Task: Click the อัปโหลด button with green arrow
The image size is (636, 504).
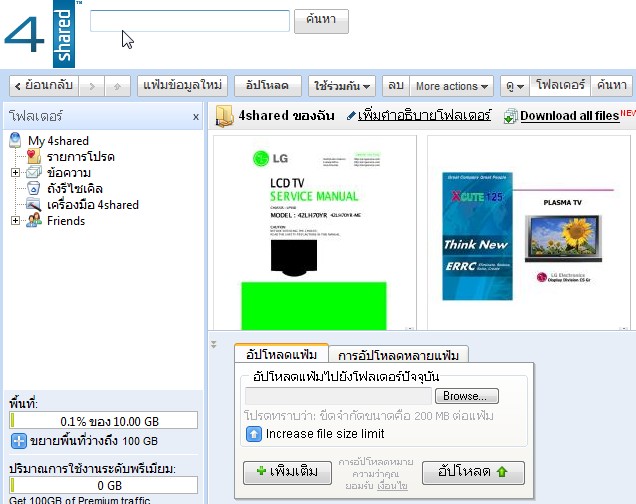Action: 473,472
